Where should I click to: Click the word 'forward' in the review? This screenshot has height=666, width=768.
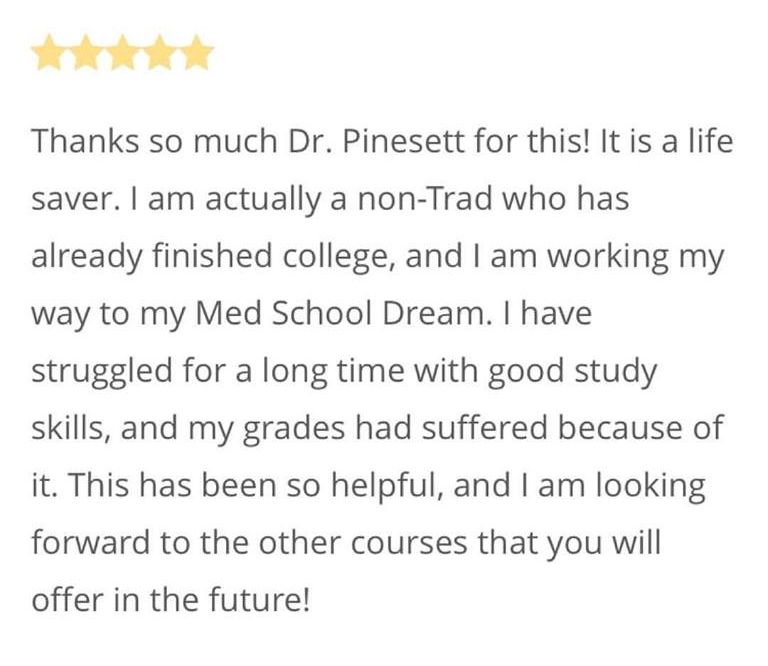click(x=91, y=542)
